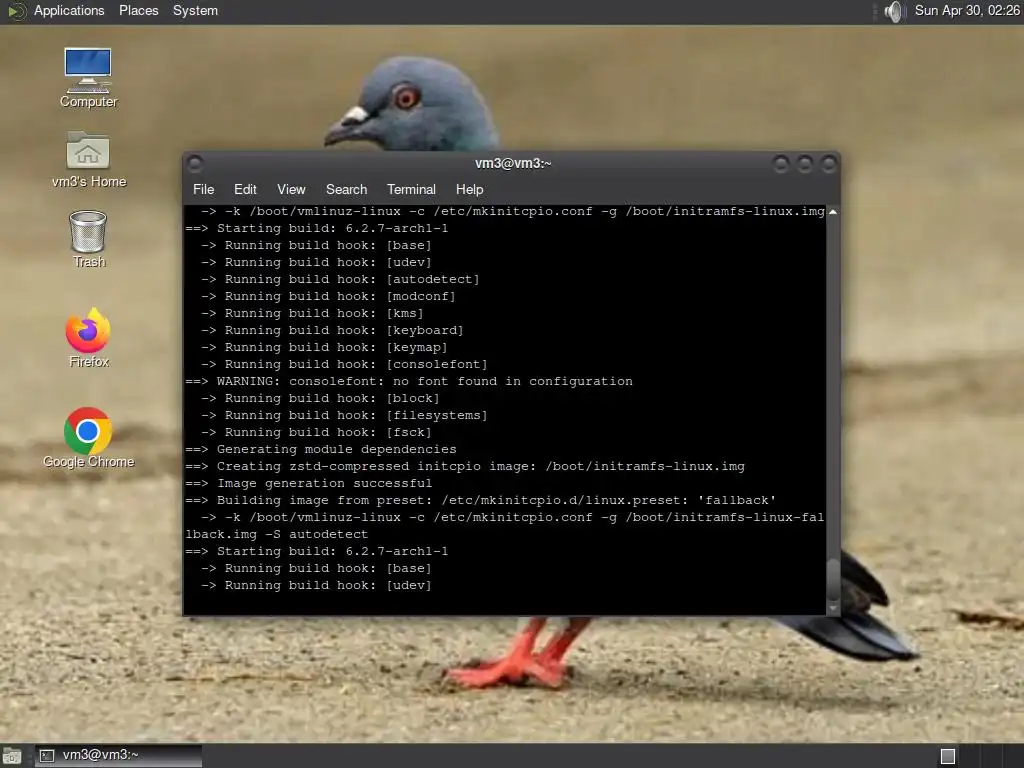
Task: Close the terminal window
Action: click(x=829, y=164)
